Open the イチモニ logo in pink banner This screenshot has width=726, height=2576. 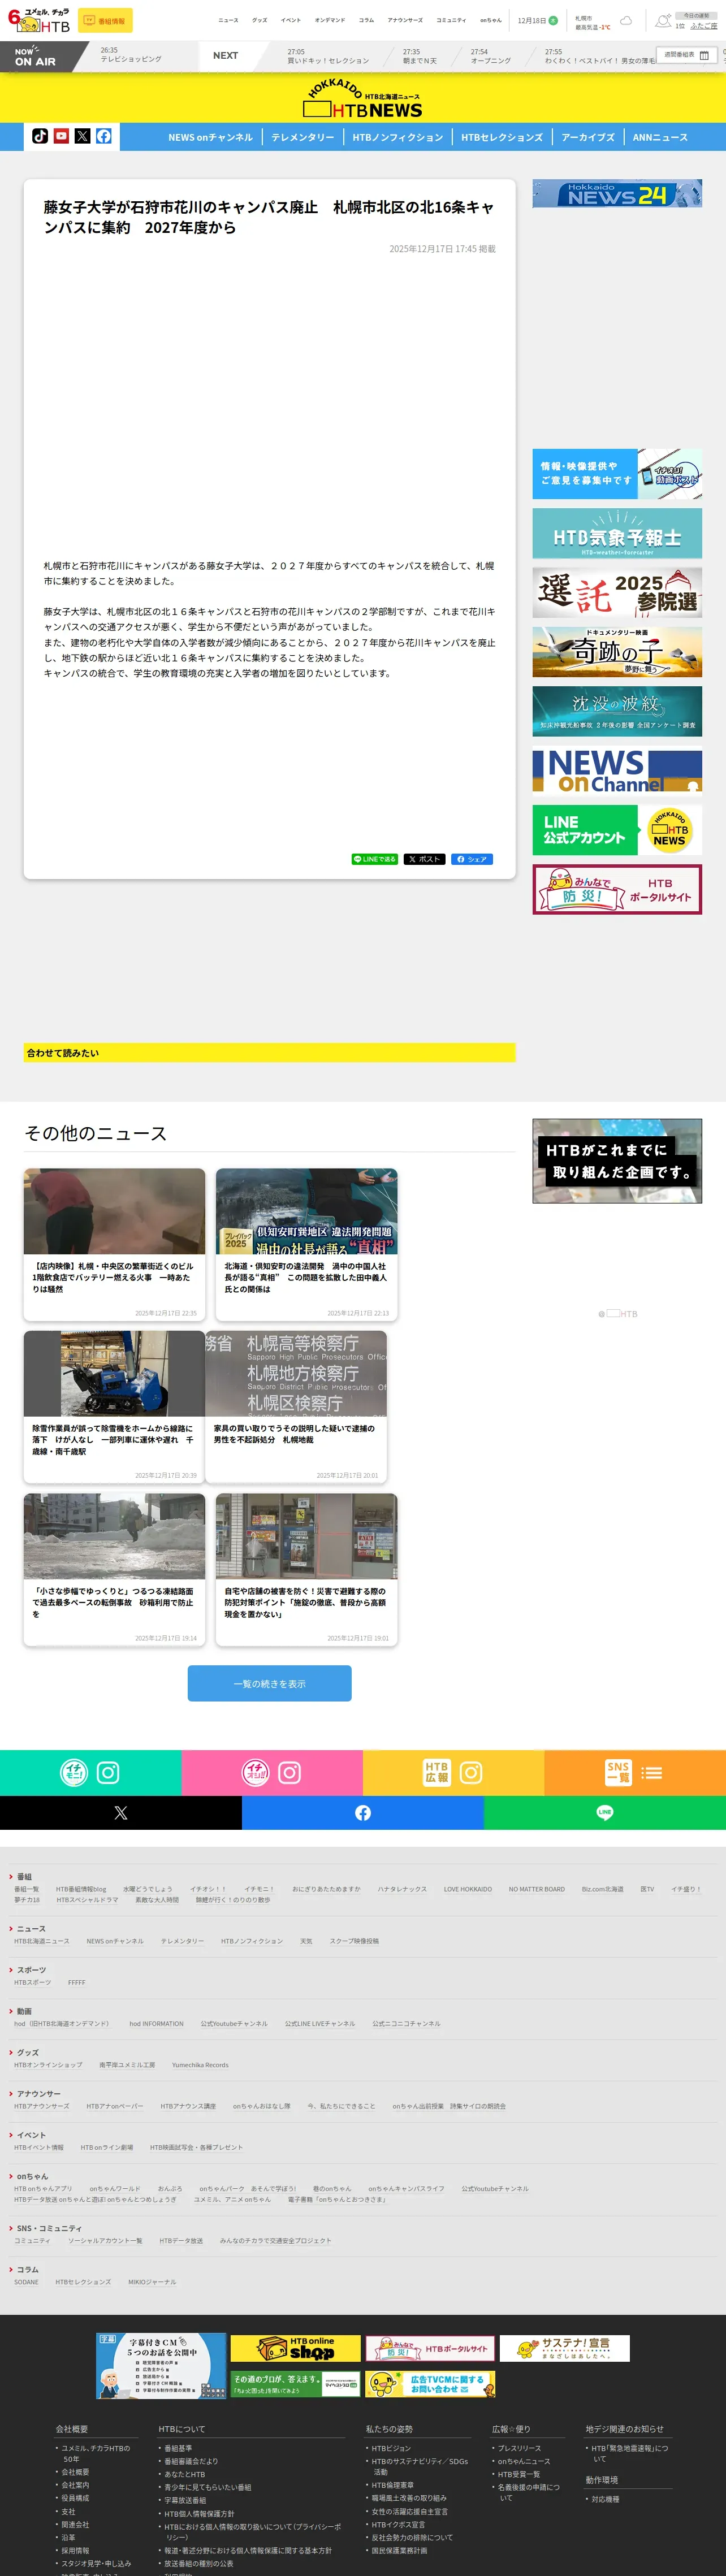click(256, 1773)
